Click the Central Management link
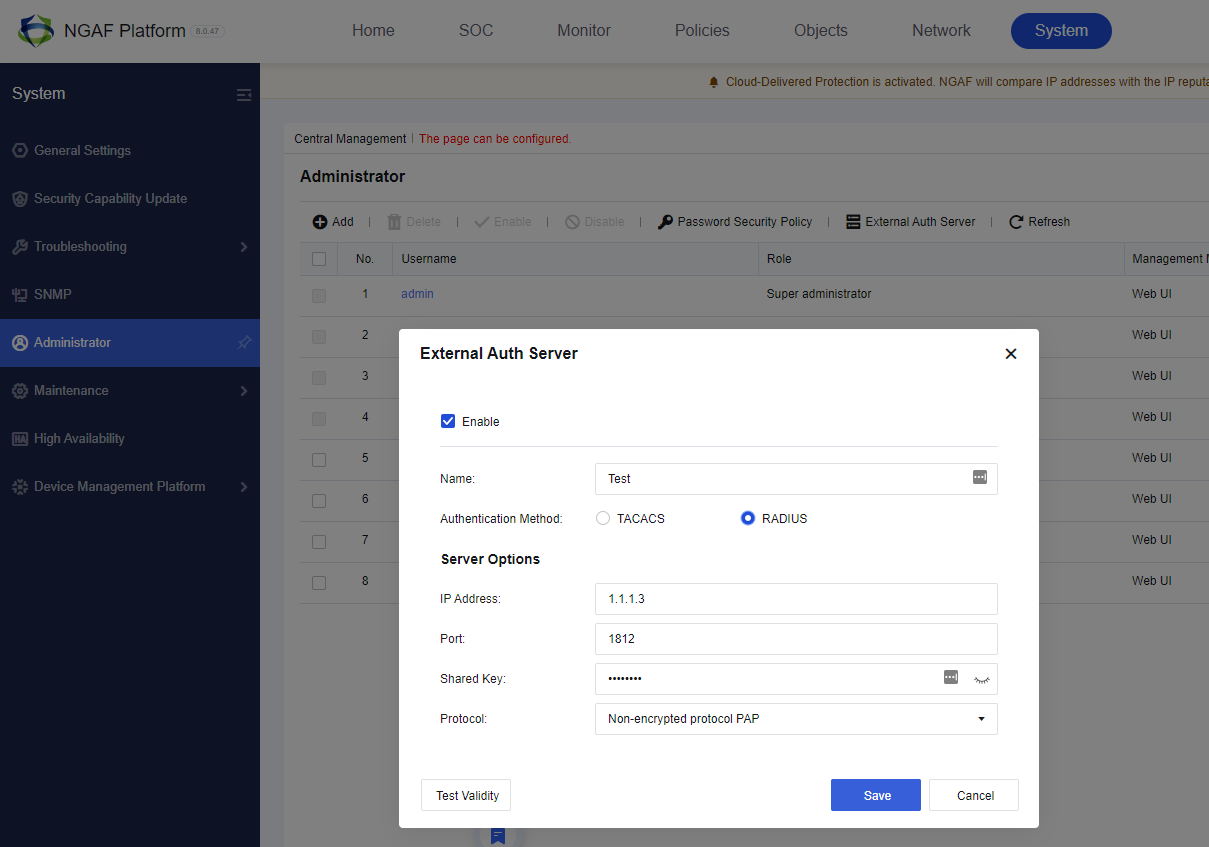Image resolution: width=1209 pixels, height=847 pixels. [x=350, y=139]
